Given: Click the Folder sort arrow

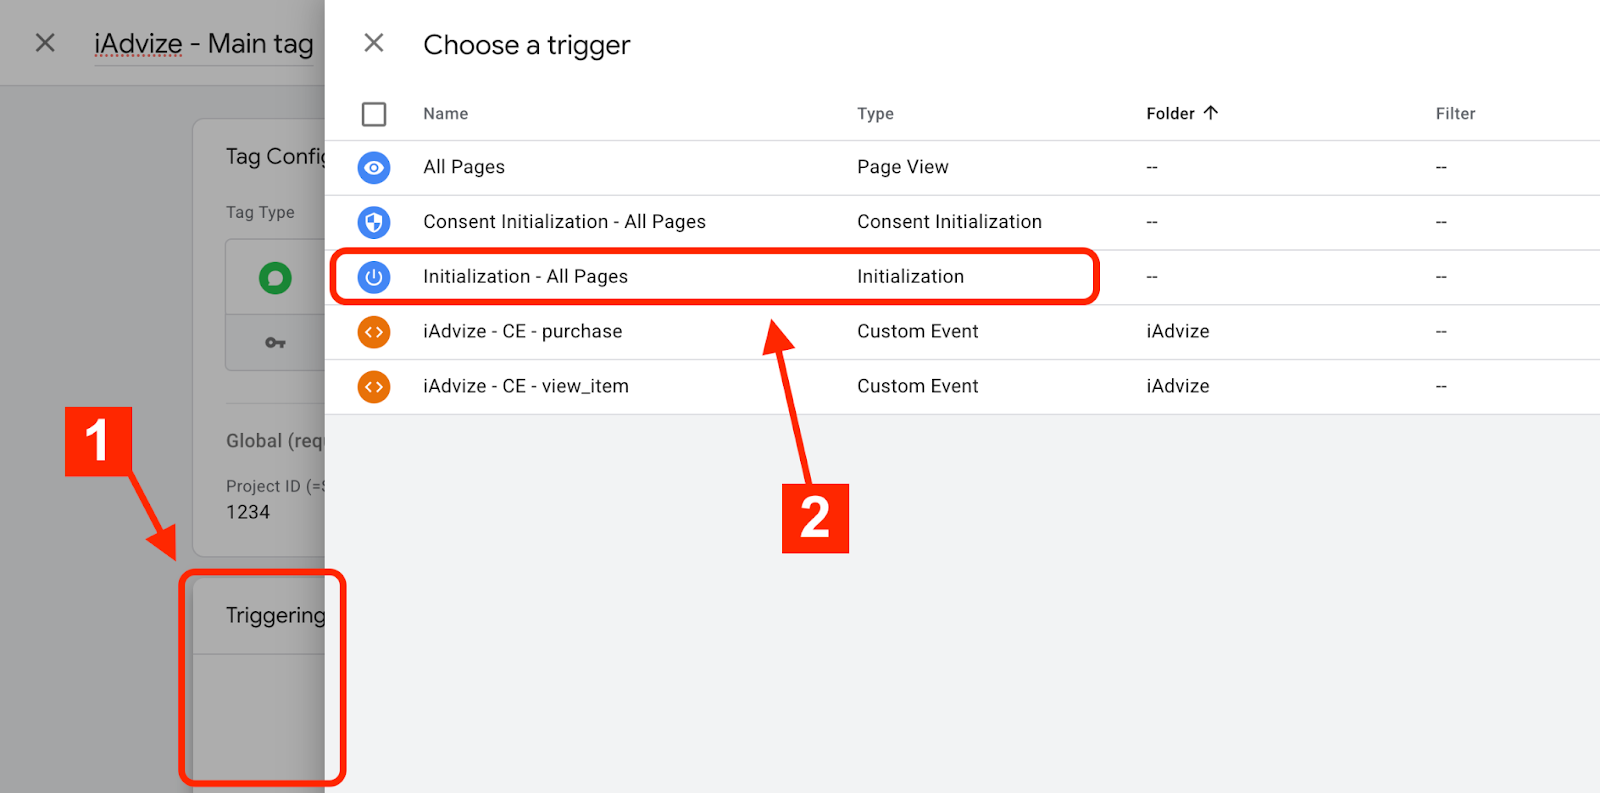Looking at the screenshot, I should pyautogui.click(x=1211, y=113).
